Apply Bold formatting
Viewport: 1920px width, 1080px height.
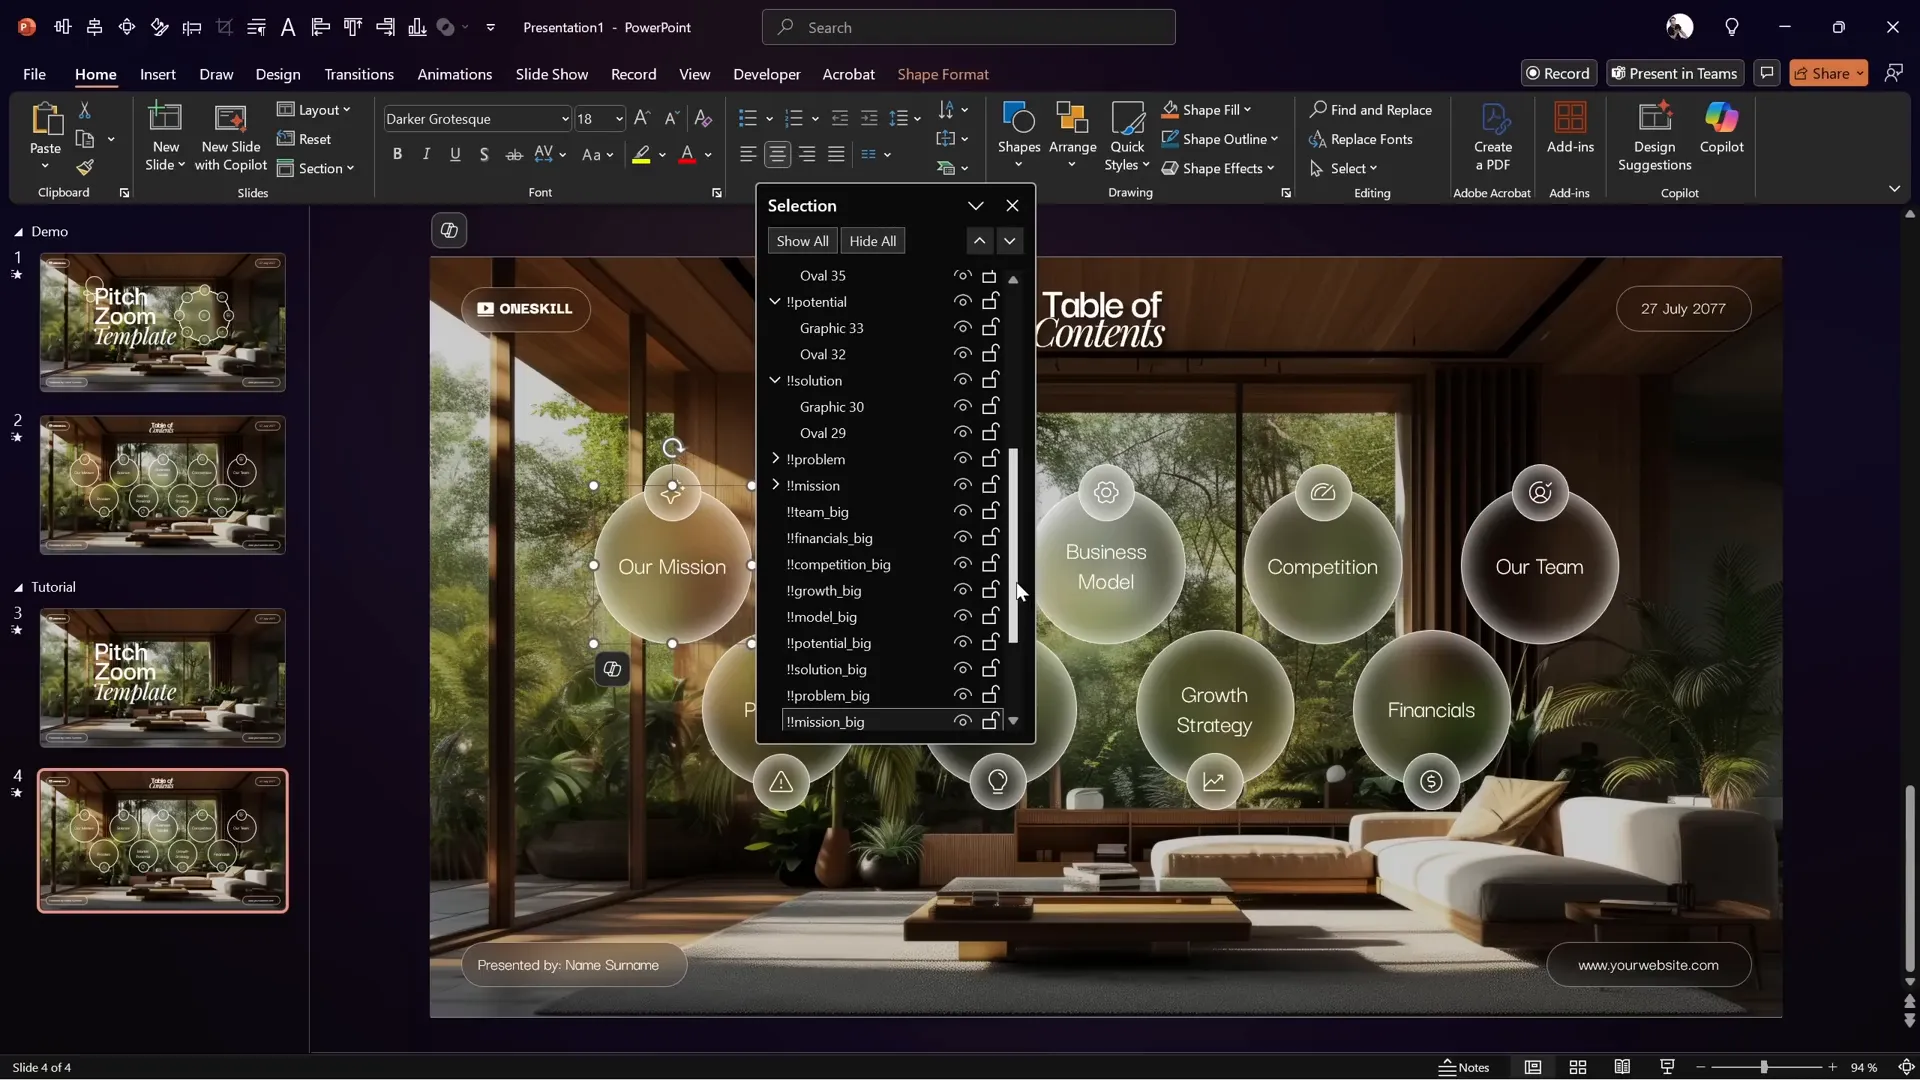(x=398, y=154)
